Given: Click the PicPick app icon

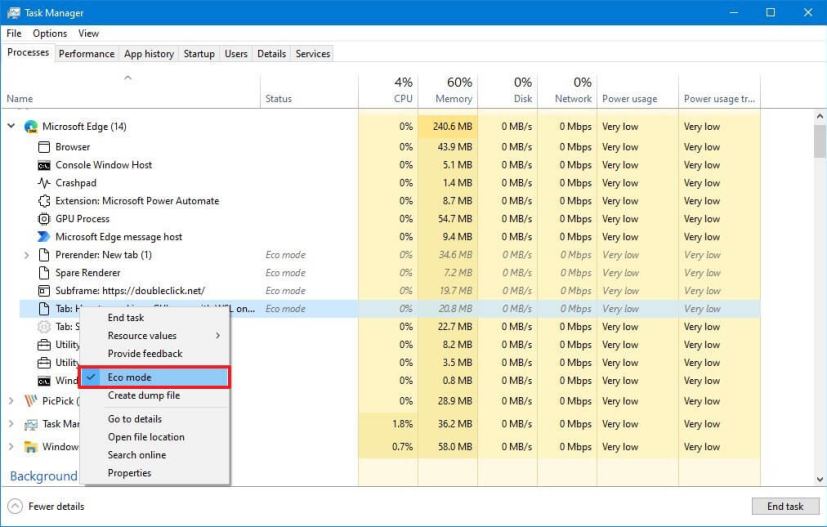Looking at the screenshot, I should 31,401.
